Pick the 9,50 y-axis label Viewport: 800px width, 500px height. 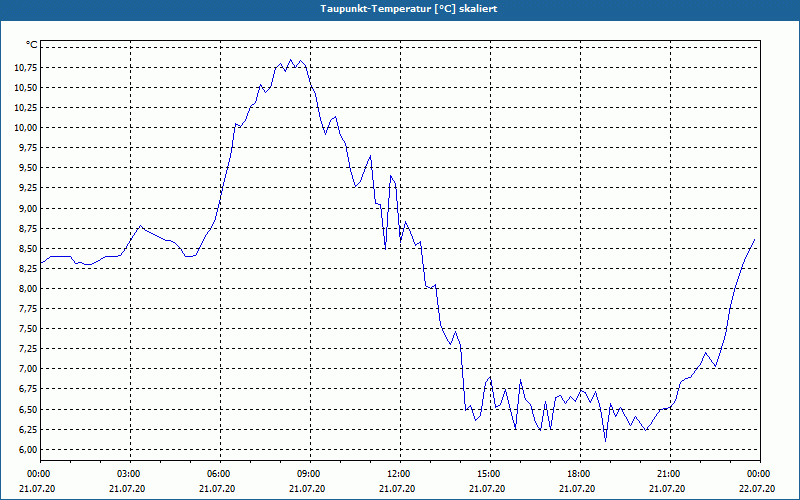pyautogui.click(x=28, y=168)
